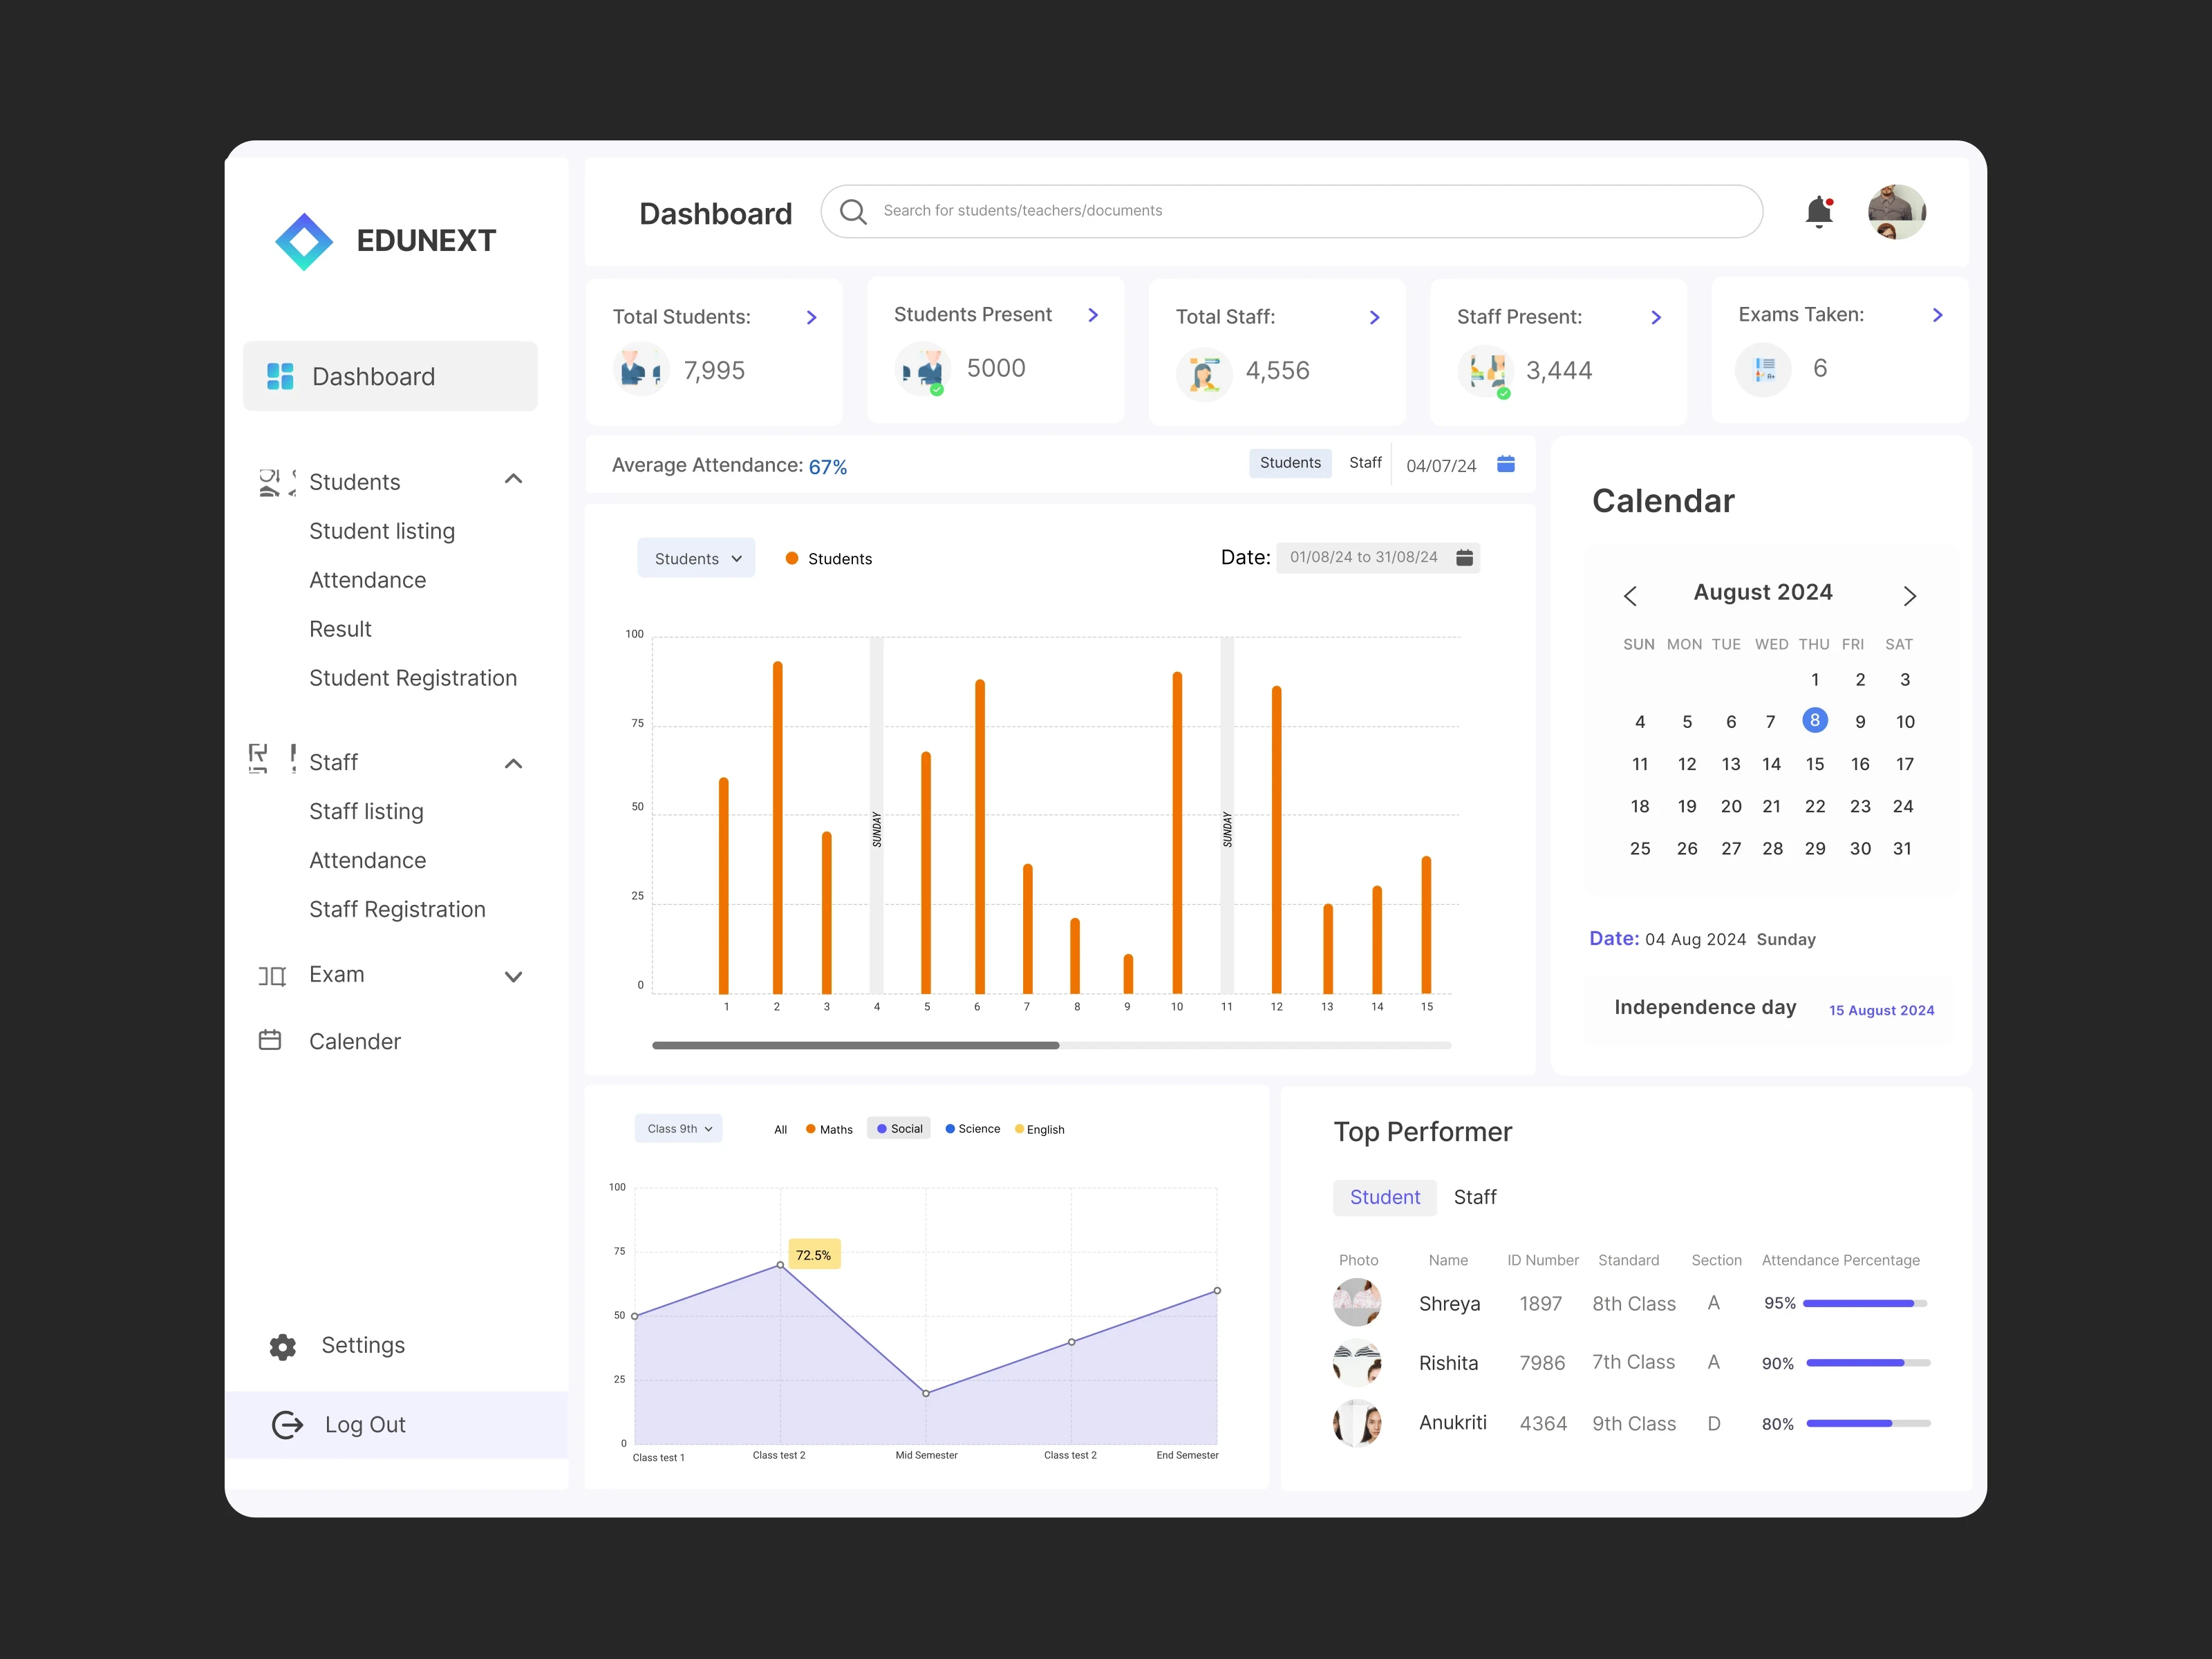Toggle the English subject filter
The width and height of the screenshot is (2212, 1659).
pyautogui.click(x=1039, y=1129)
